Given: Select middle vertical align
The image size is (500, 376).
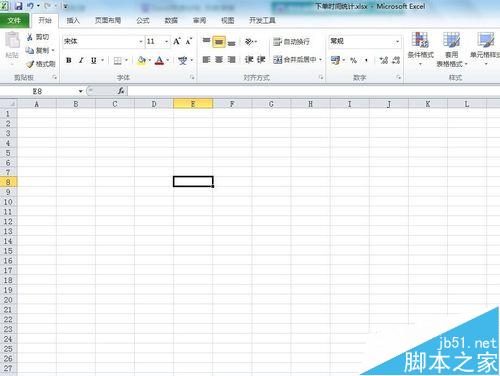Looking at the screenshot, I should coord(219,42).
